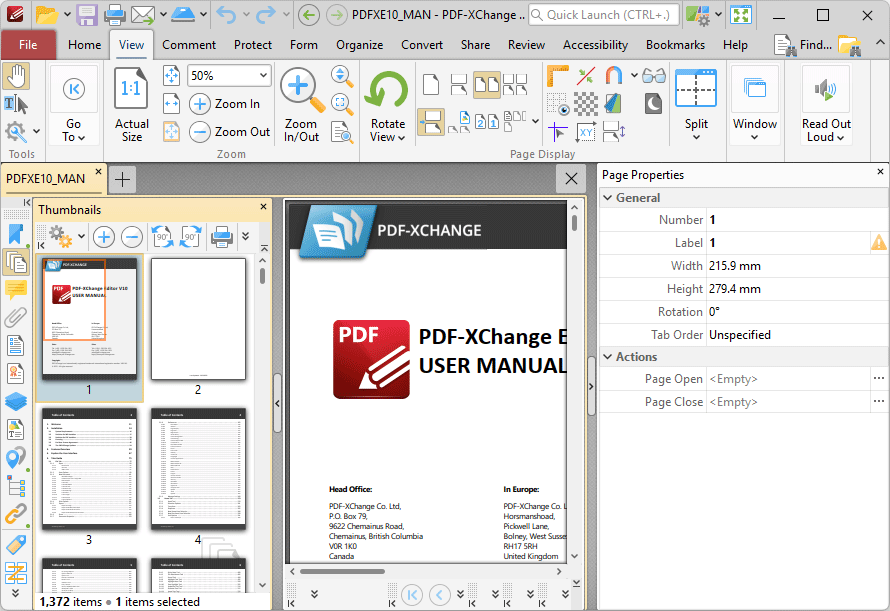Click the Save floppy disk icon
This screenshot has height=611, width=890.
coord(87,15)
